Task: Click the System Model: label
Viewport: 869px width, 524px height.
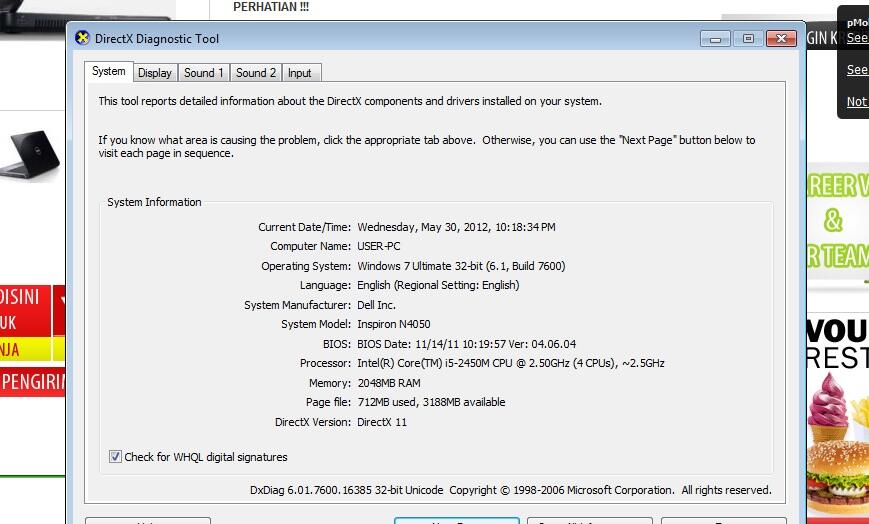Action: [x=316, y=324]
